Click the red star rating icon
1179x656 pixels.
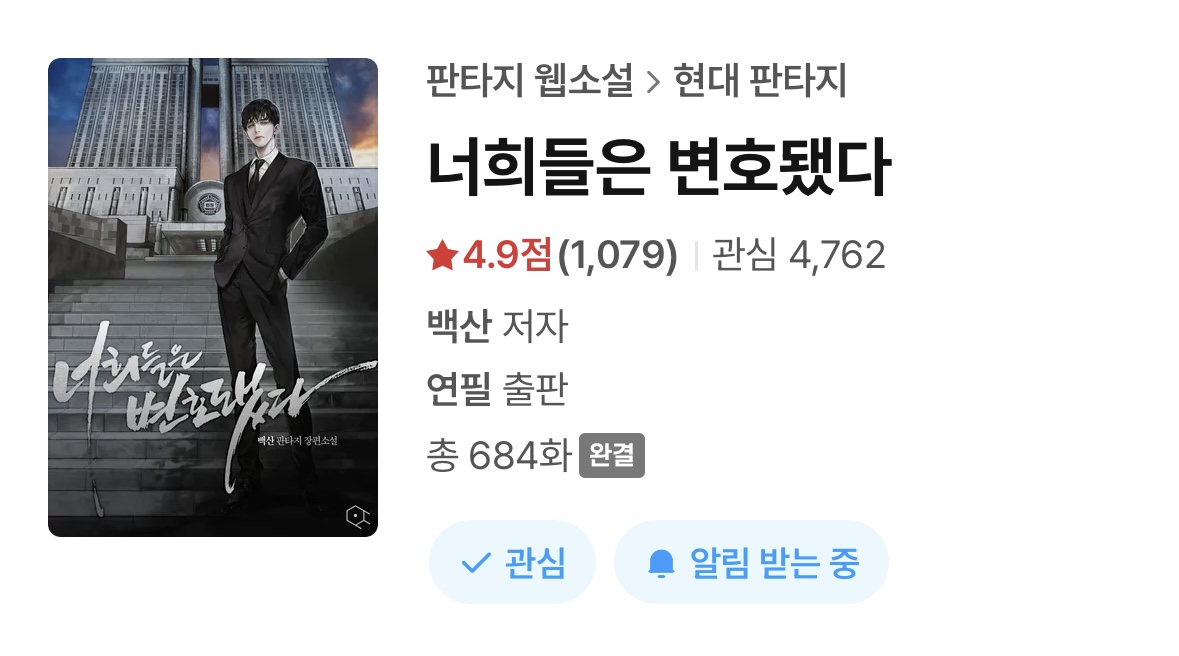442,255
